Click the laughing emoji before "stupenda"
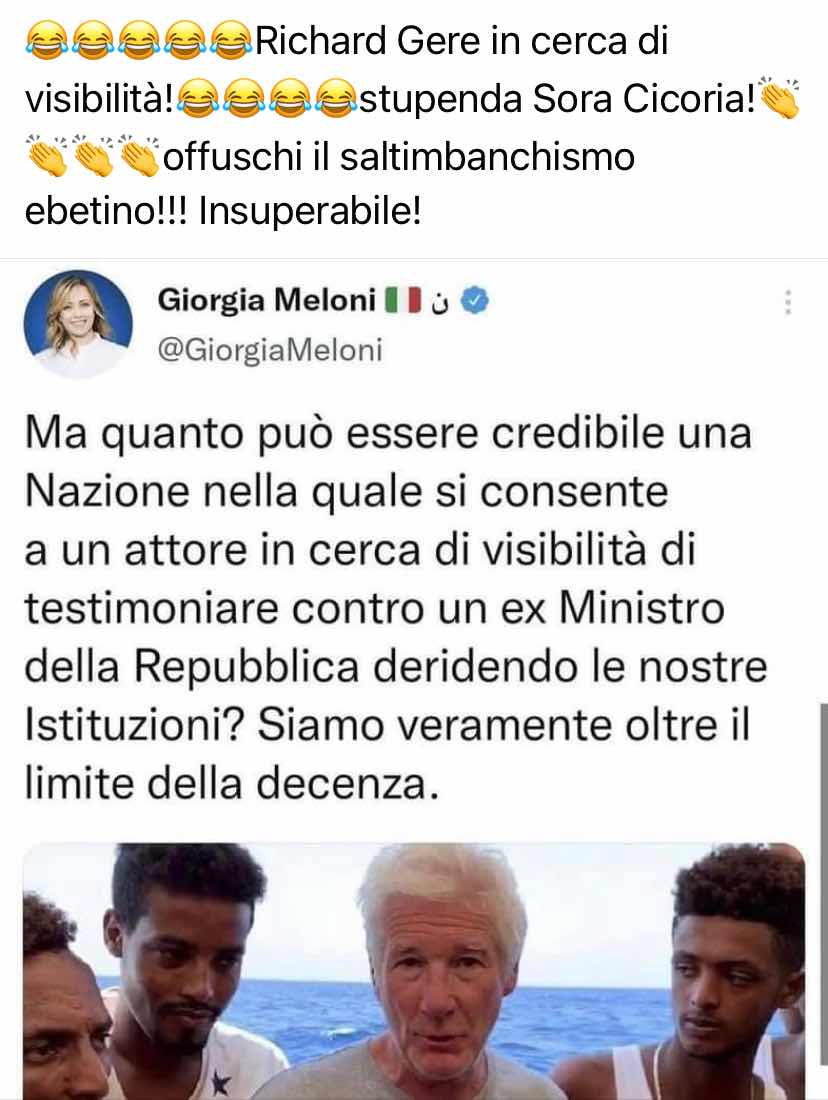The height and width of the screenshot is (1100, 828). [336, 99]
